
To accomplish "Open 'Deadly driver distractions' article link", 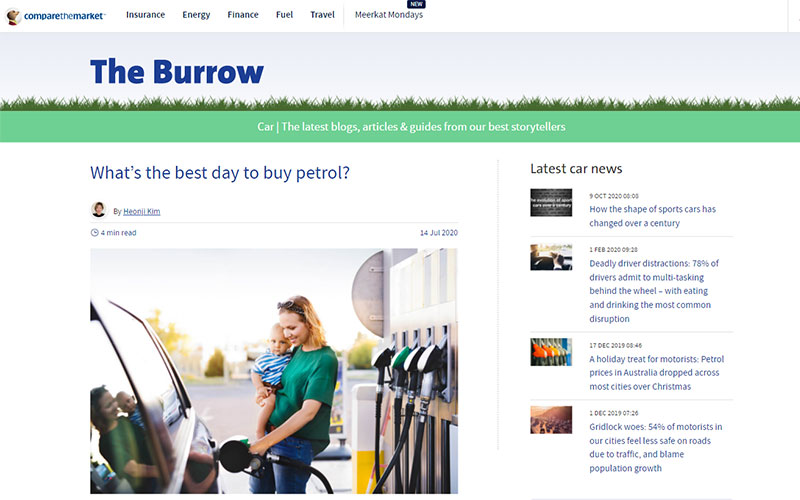I will 654,291.
